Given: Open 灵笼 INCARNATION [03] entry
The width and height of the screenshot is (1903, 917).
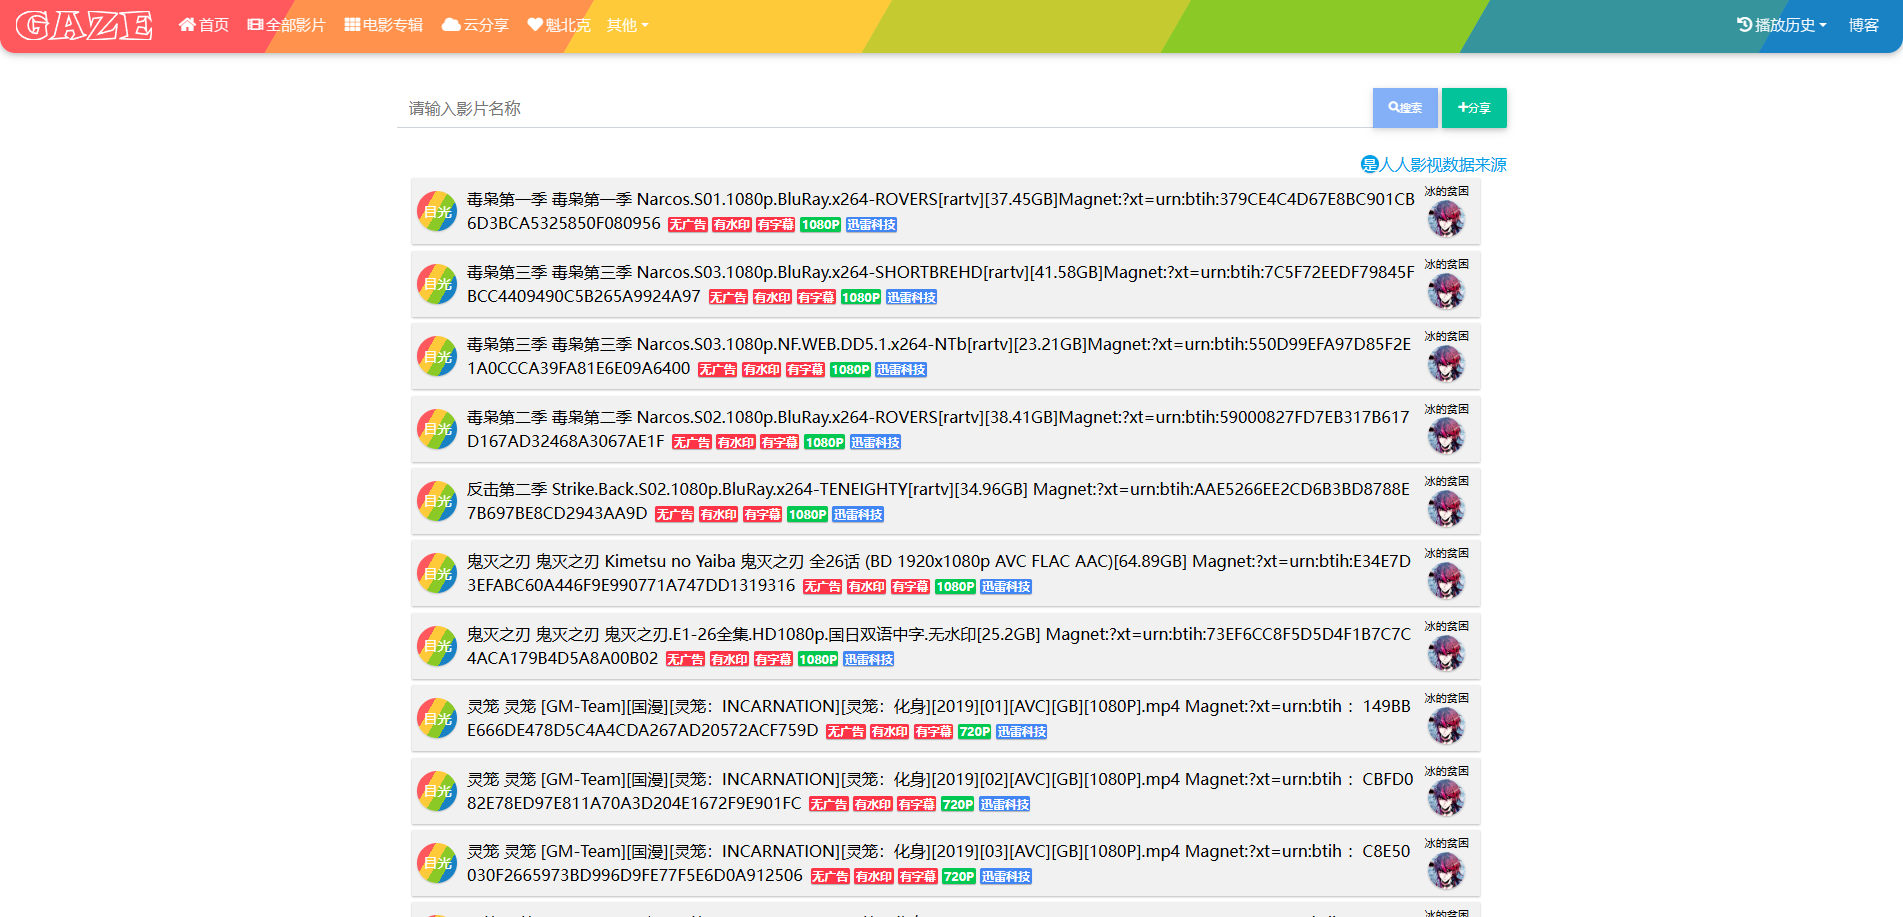Looking at the screenshot, I should (939, 863).
